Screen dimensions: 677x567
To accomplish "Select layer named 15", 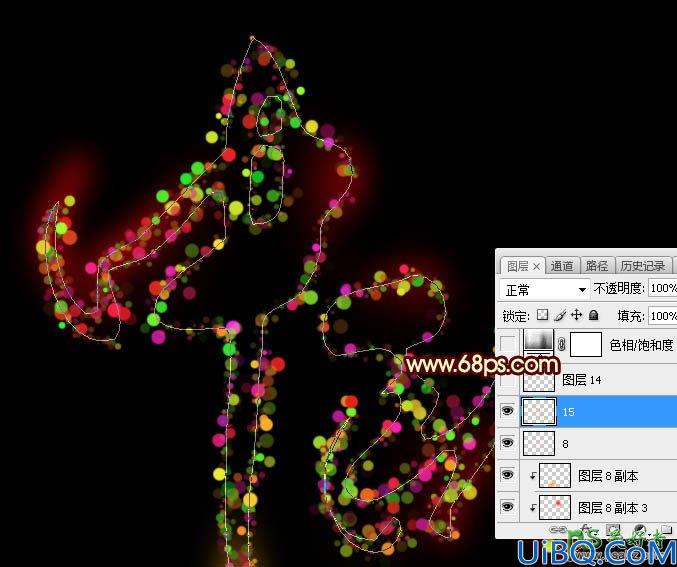I will click(x=569, y=412).
